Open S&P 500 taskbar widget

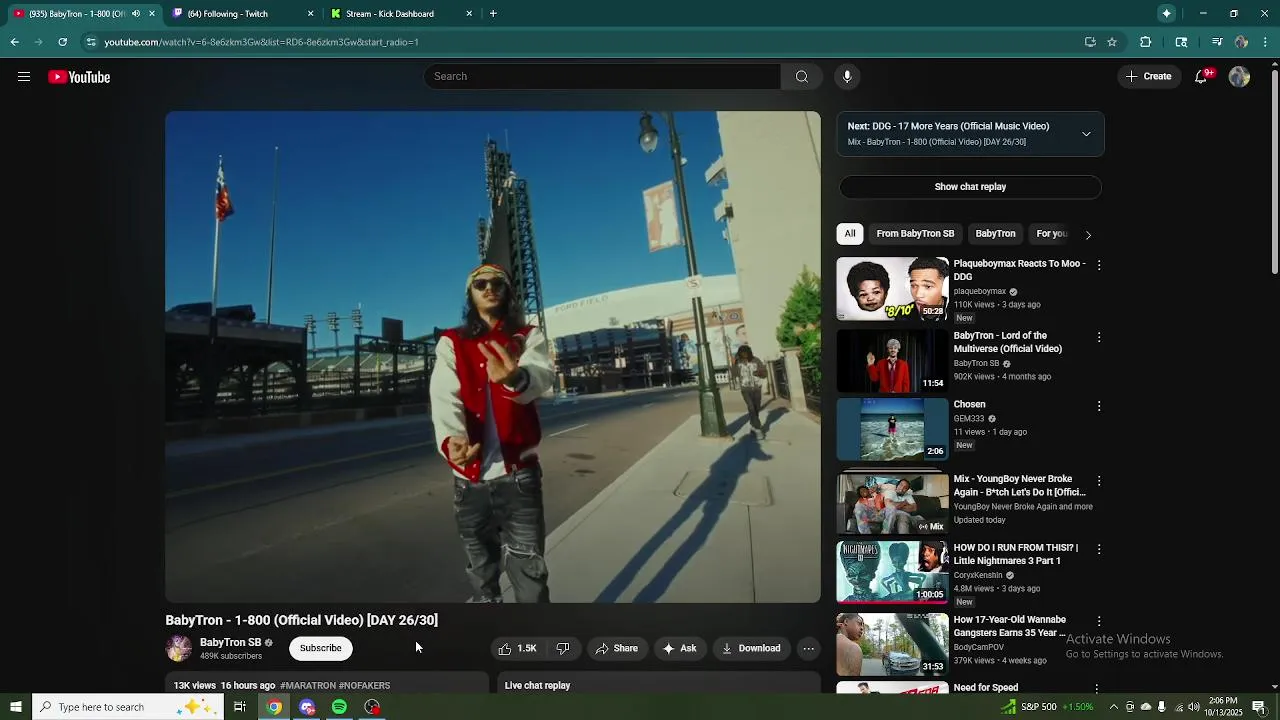1048,707
